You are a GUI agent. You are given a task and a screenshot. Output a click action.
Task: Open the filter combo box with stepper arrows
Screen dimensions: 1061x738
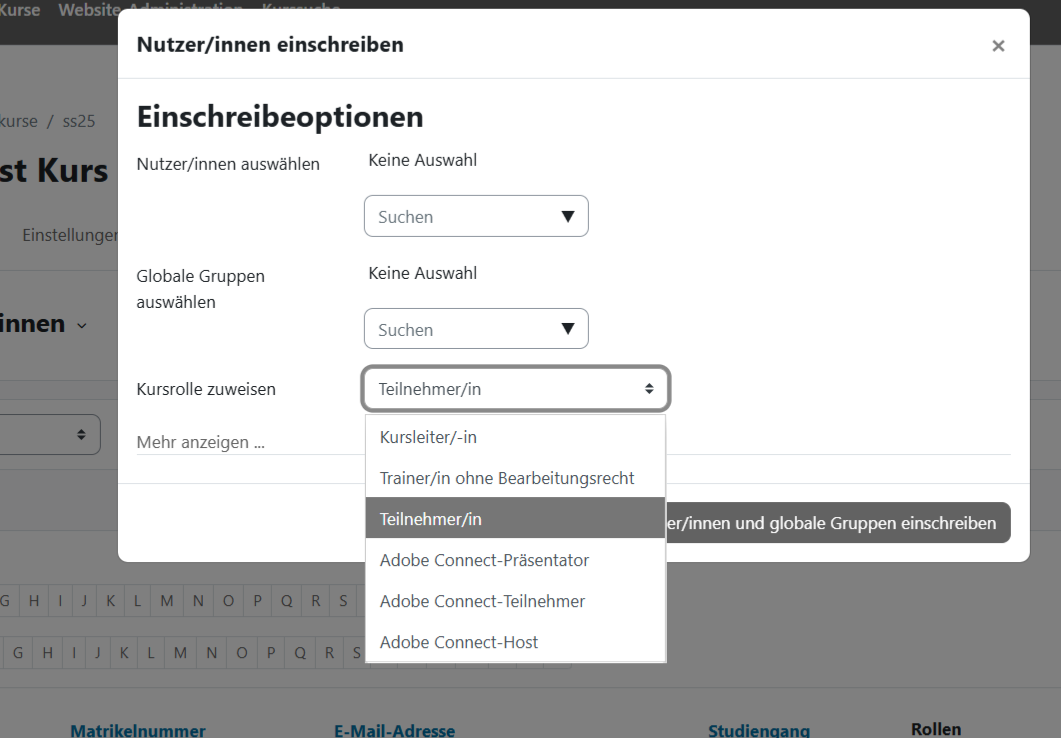click(x=50, y=434)
